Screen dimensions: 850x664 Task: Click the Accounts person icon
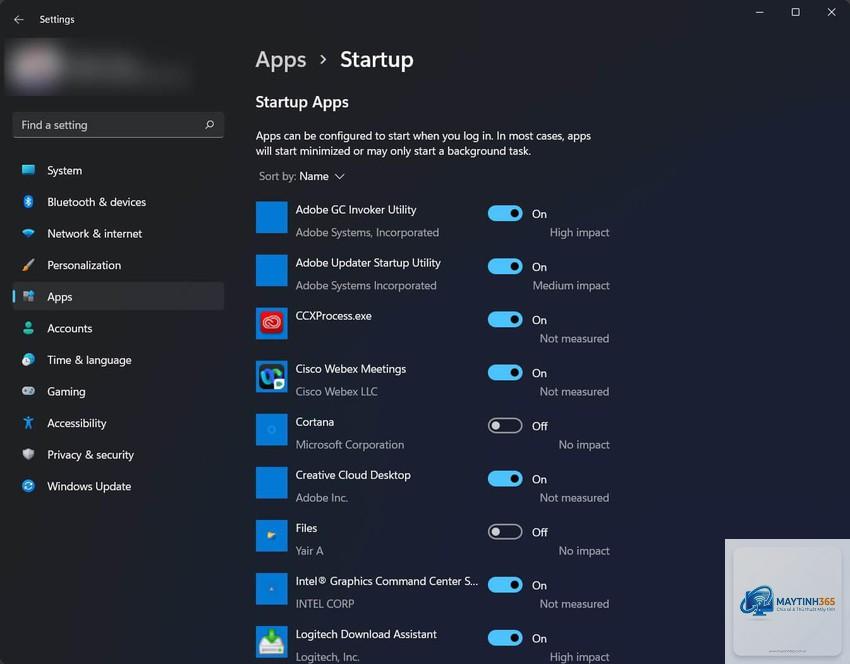click(28, 328)
